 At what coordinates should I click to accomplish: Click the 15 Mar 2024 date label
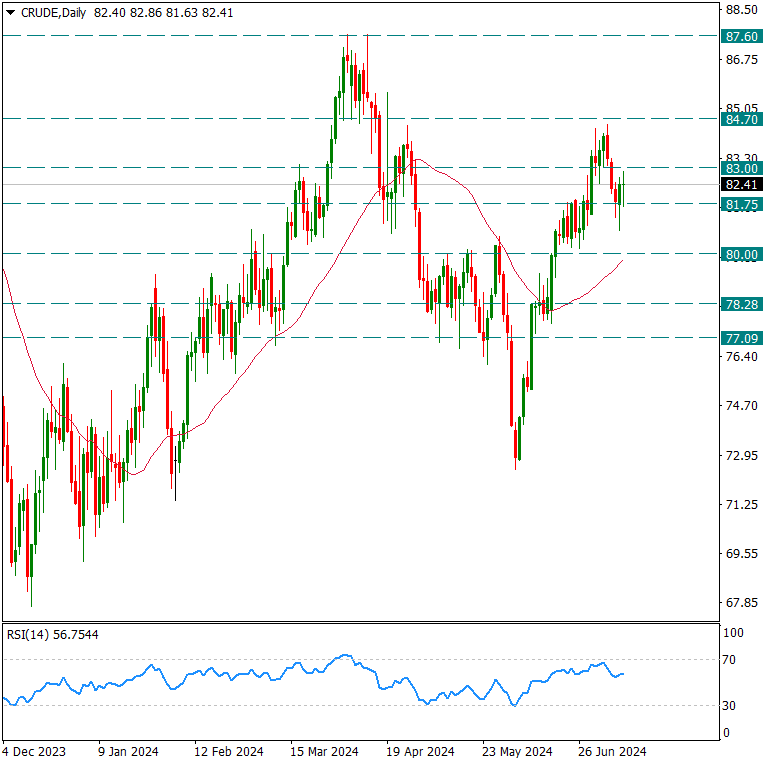[324, 751]
